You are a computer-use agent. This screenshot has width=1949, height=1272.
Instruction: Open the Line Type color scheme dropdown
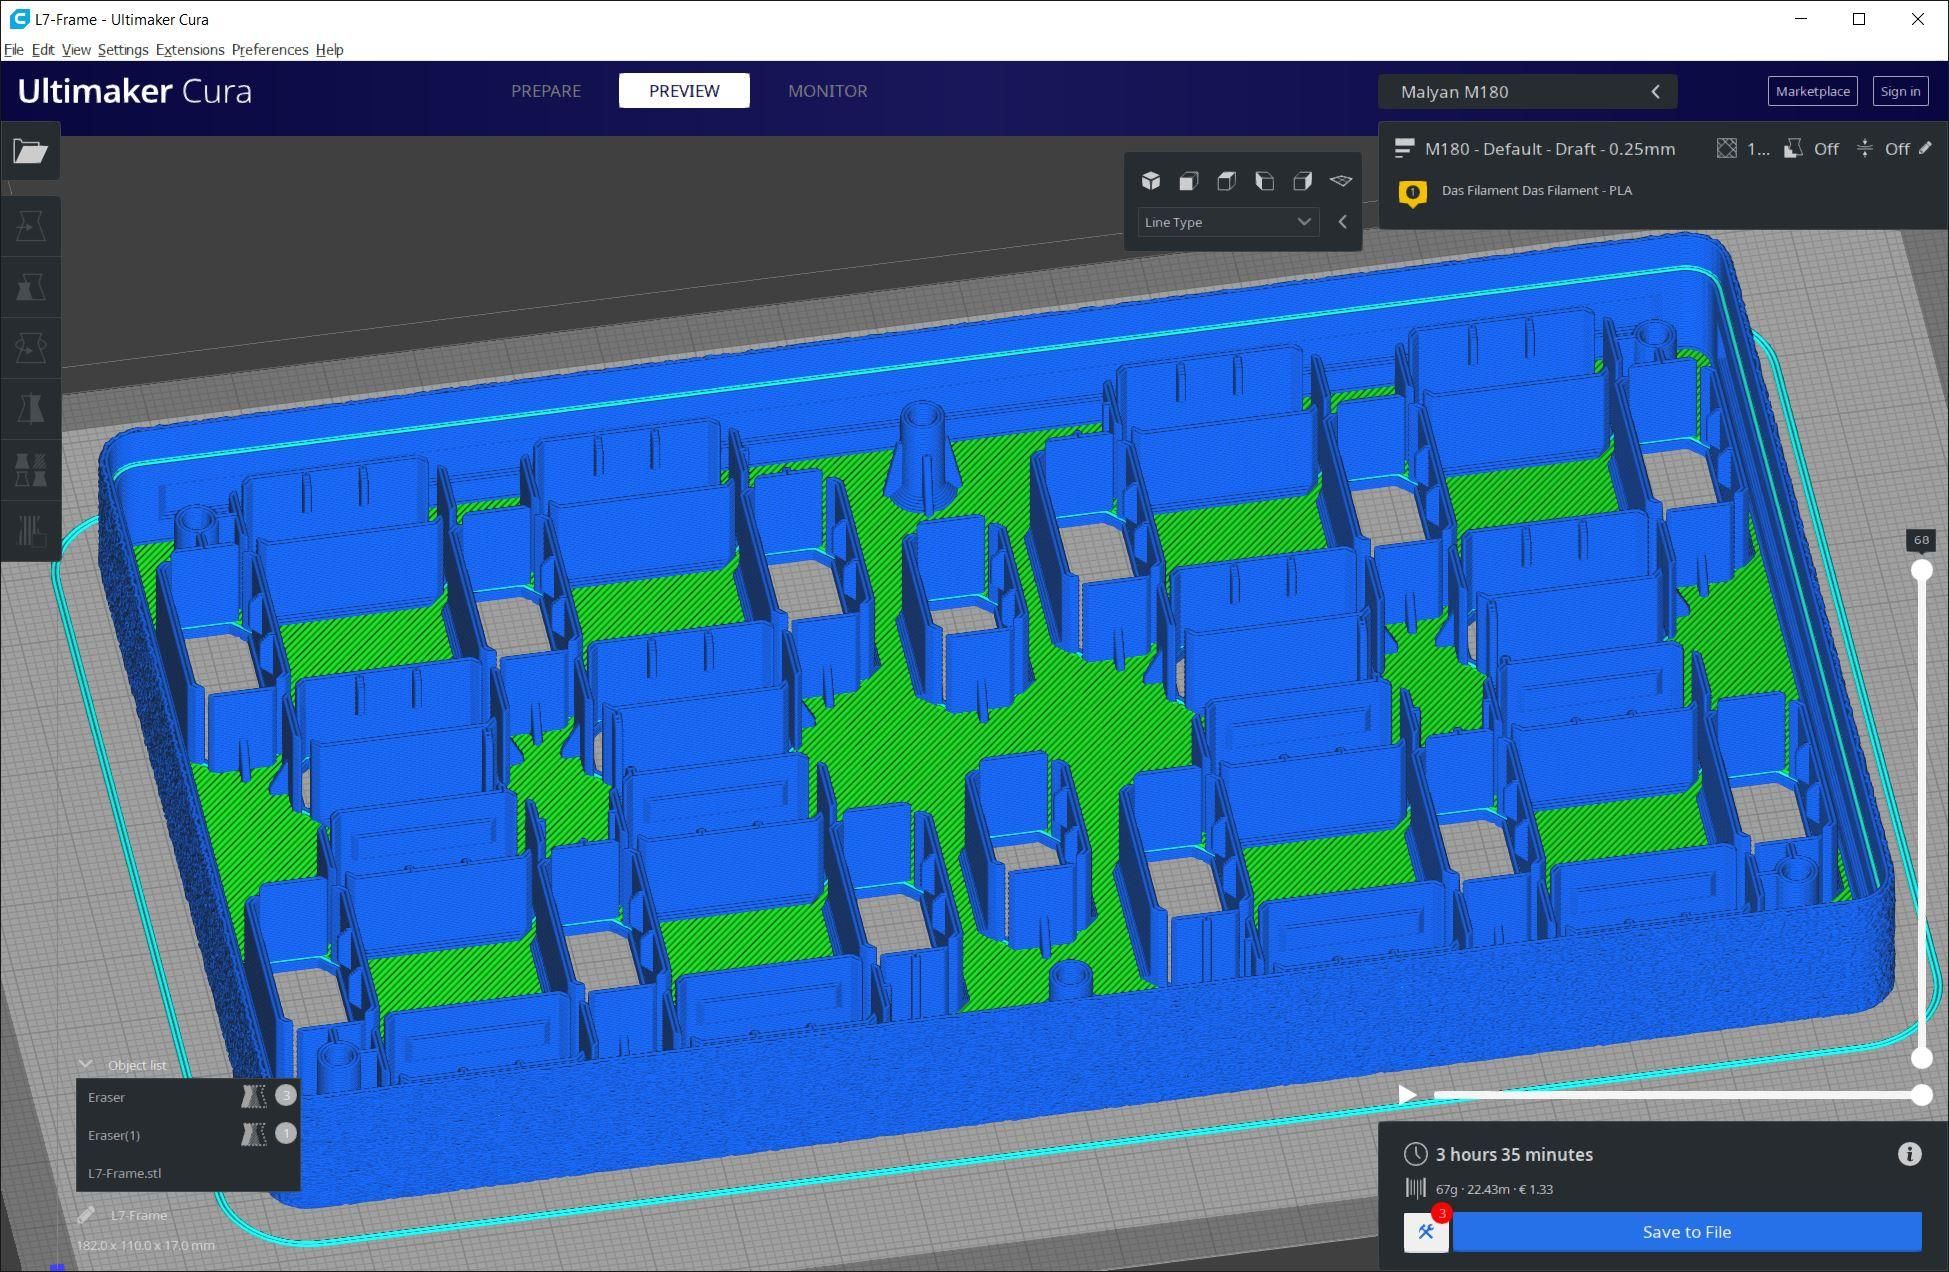coord(1227,222)
